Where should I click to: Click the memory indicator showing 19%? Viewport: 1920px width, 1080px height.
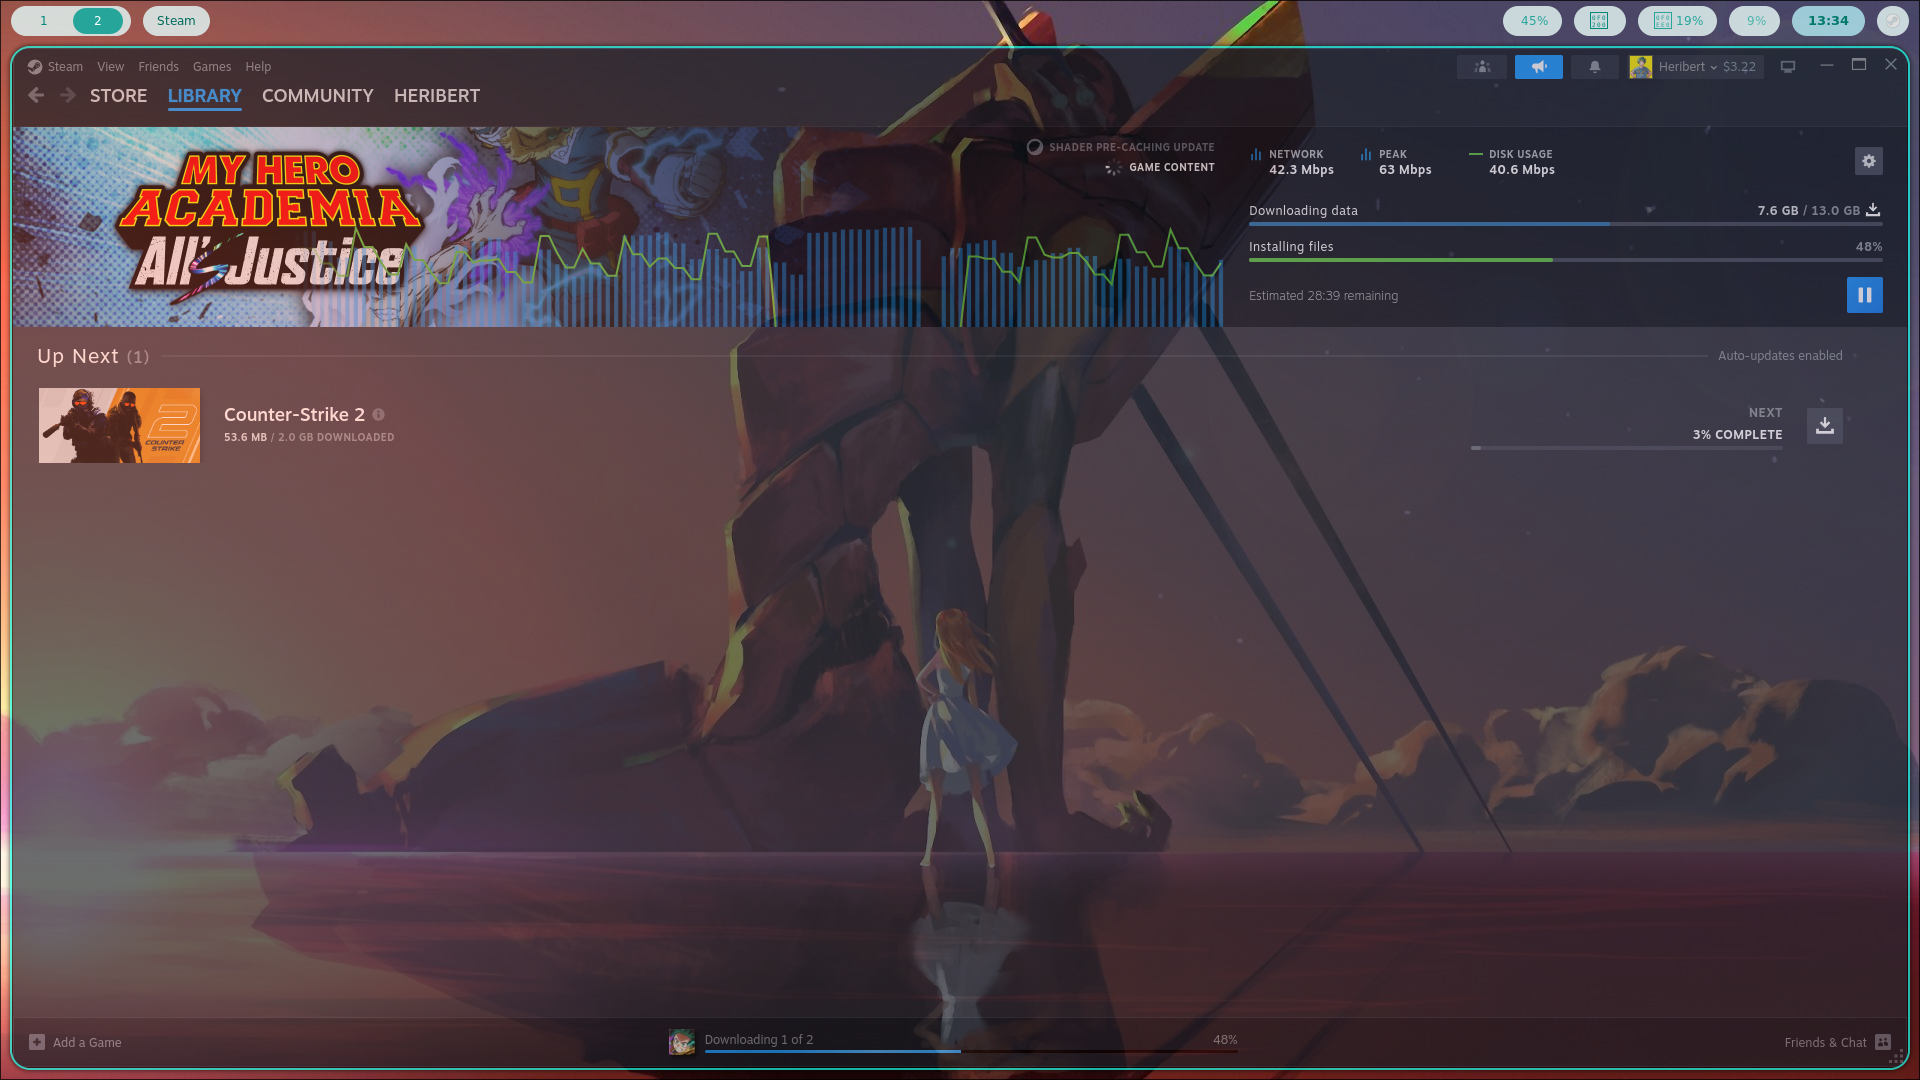[1678, 21]
